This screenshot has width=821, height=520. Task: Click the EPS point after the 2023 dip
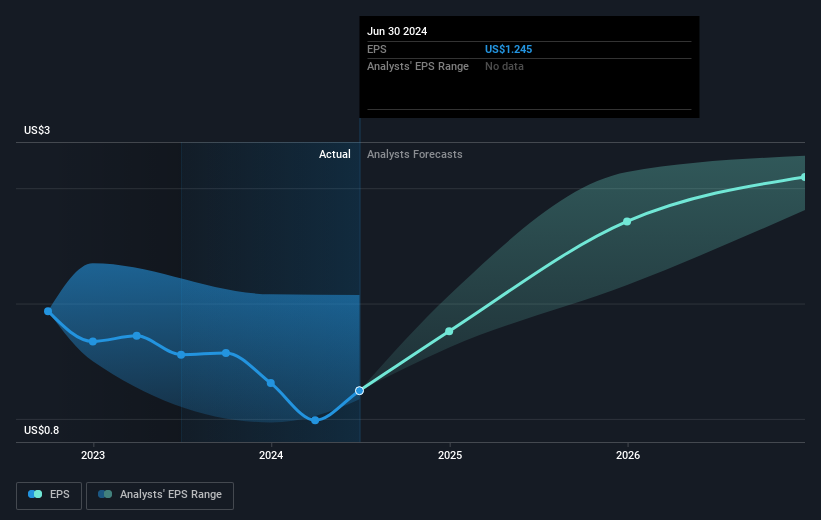coord(137,336)
